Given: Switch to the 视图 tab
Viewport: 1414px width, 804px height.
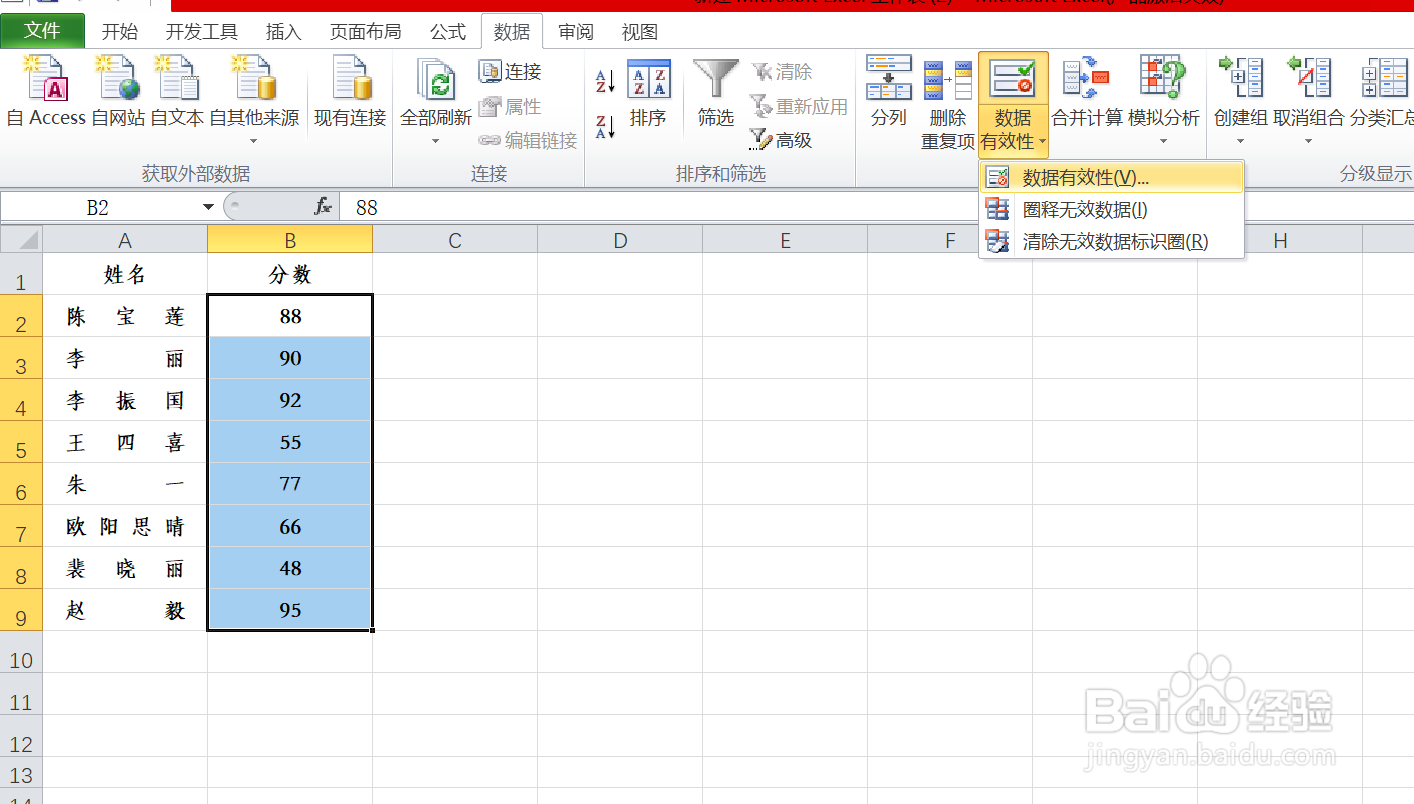Looking at the screenshot, I should pos(640,32).
